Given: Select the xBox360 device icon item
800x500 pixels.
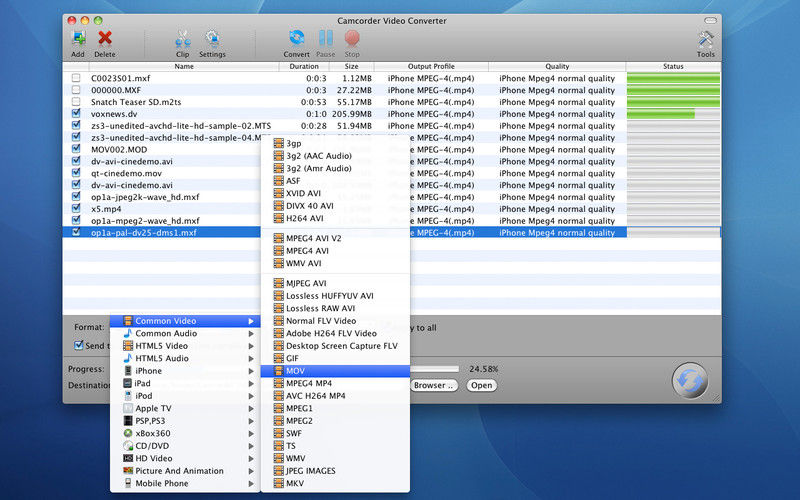Looking at the screenshot, I should 128,433.
